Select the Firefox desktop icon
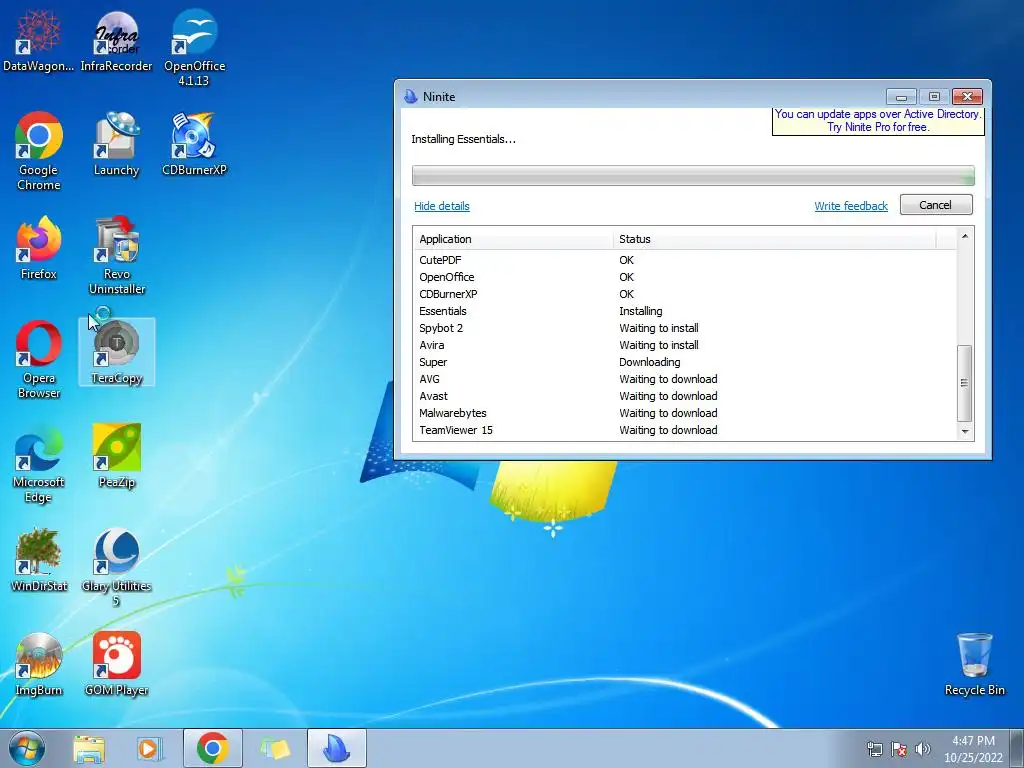The image size is (1024, 768). [39, 248]
